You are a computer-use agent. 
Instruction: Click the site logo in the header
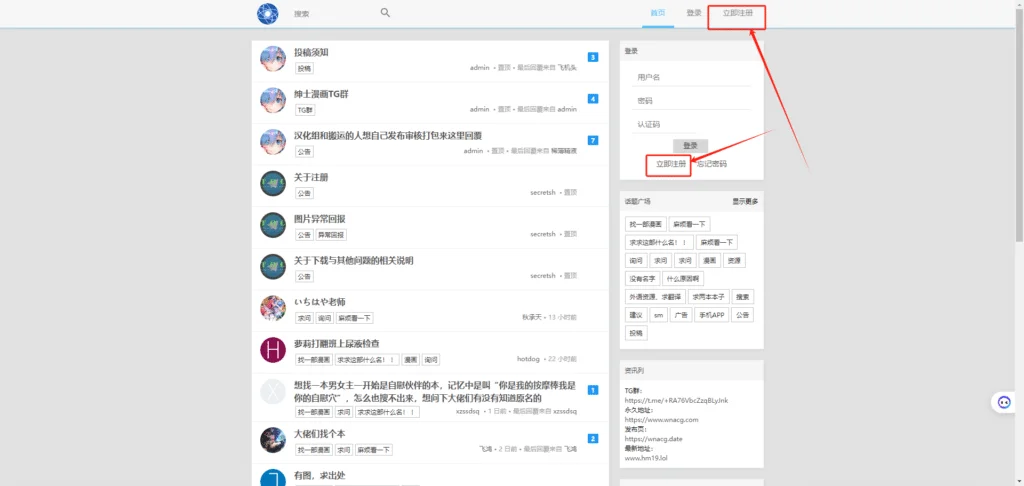click(x=267, y=13)
